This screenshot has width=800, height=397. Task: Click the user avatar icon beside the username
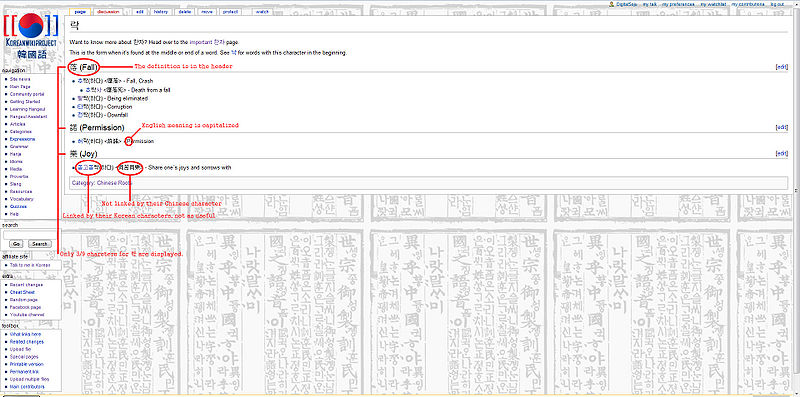(612, 4)
